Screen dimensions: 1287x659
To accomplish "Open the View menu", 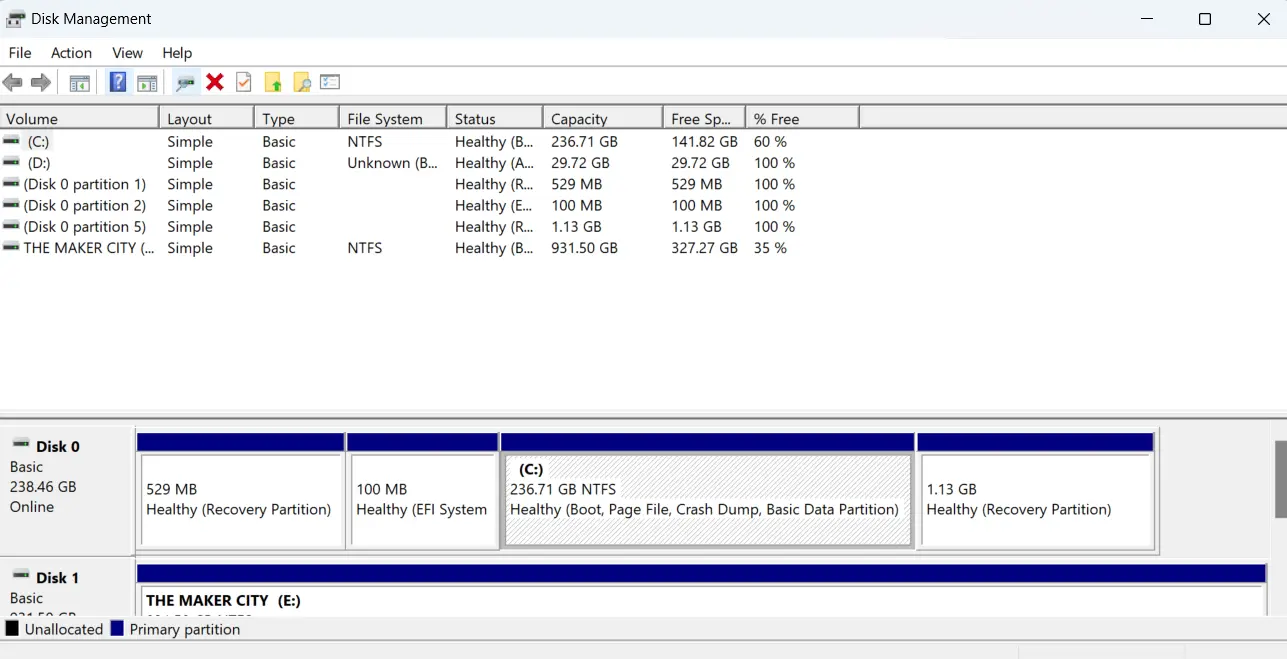I will point(127,53).
